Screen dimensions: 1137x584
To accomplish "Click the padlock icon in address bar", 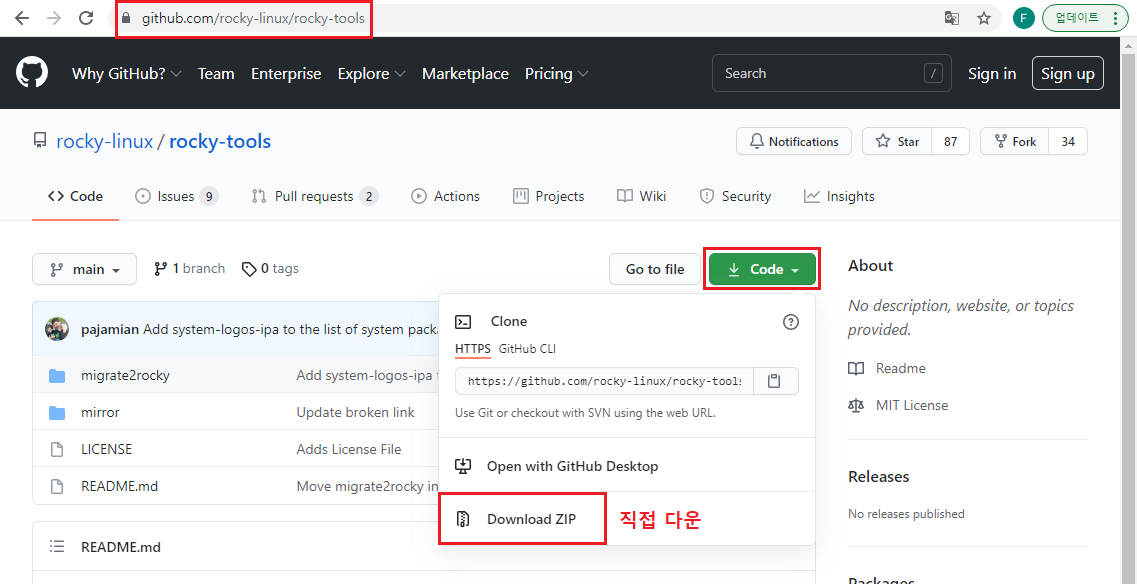I will 127,18.
